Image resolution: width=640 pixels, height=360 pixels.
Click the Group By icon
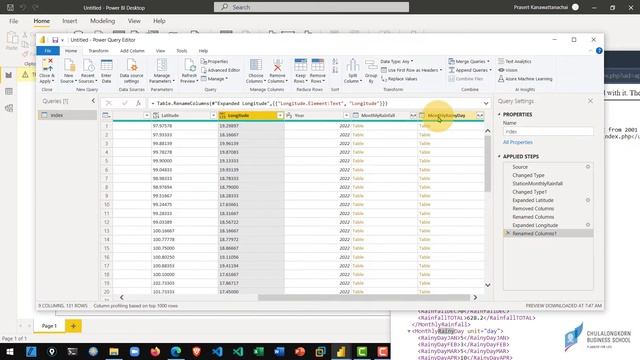click(371, 65)
